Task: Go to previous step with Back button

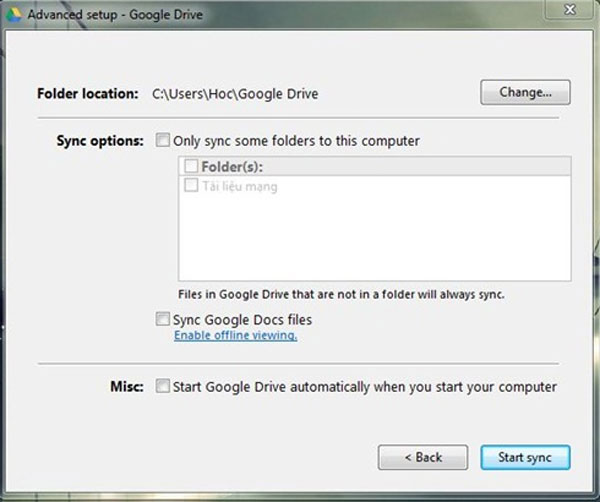Action: click(x=423, y=457)
